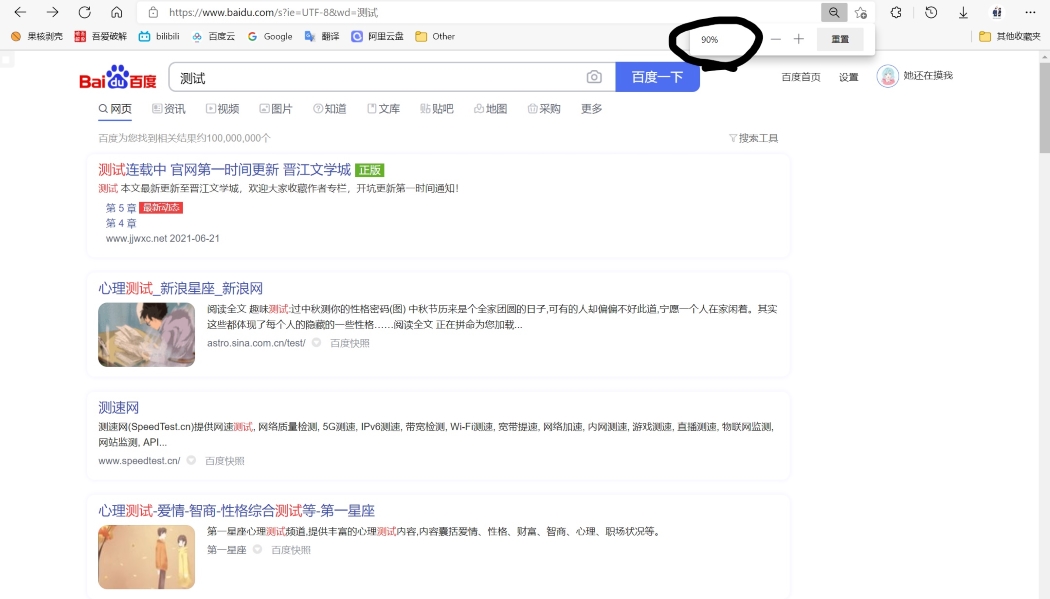Screen dimensions: 1050x599
Task: Click the zoom magnifier icon in address bar
Action: [833, 12]
